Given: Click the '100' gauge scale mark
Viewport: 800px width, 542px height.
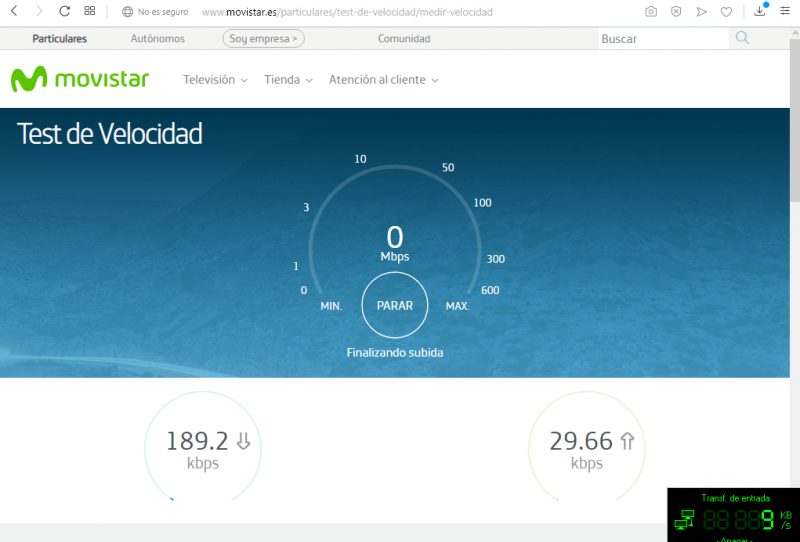Looking at the screenshot, I should [x=483, y=203].
